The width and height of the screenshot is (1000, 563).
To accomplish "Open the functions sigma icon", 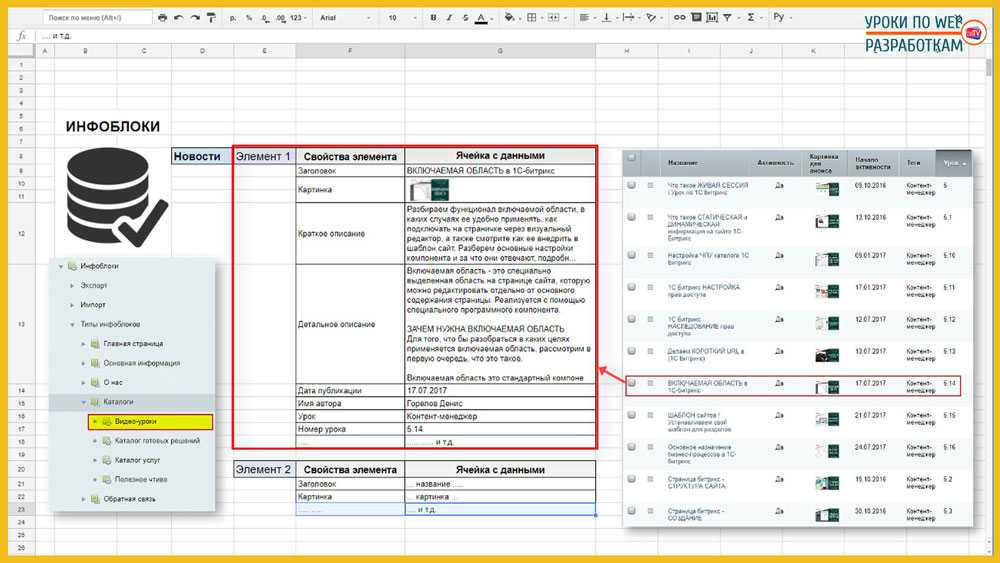I will tap(752, 18).
